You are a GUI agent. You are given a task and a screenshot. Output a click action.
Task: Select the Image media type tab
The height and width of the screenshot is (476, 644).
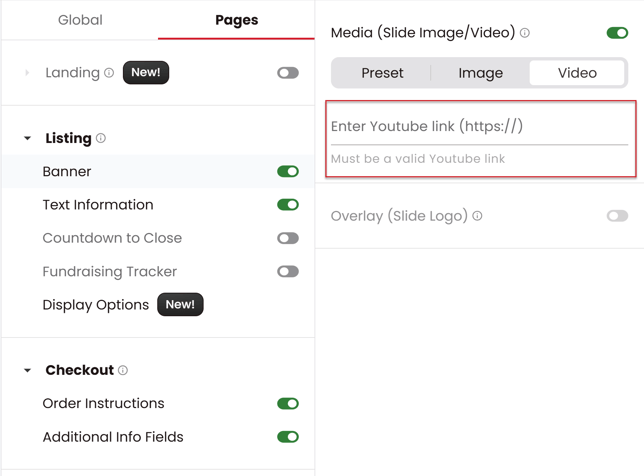point(481,73)
